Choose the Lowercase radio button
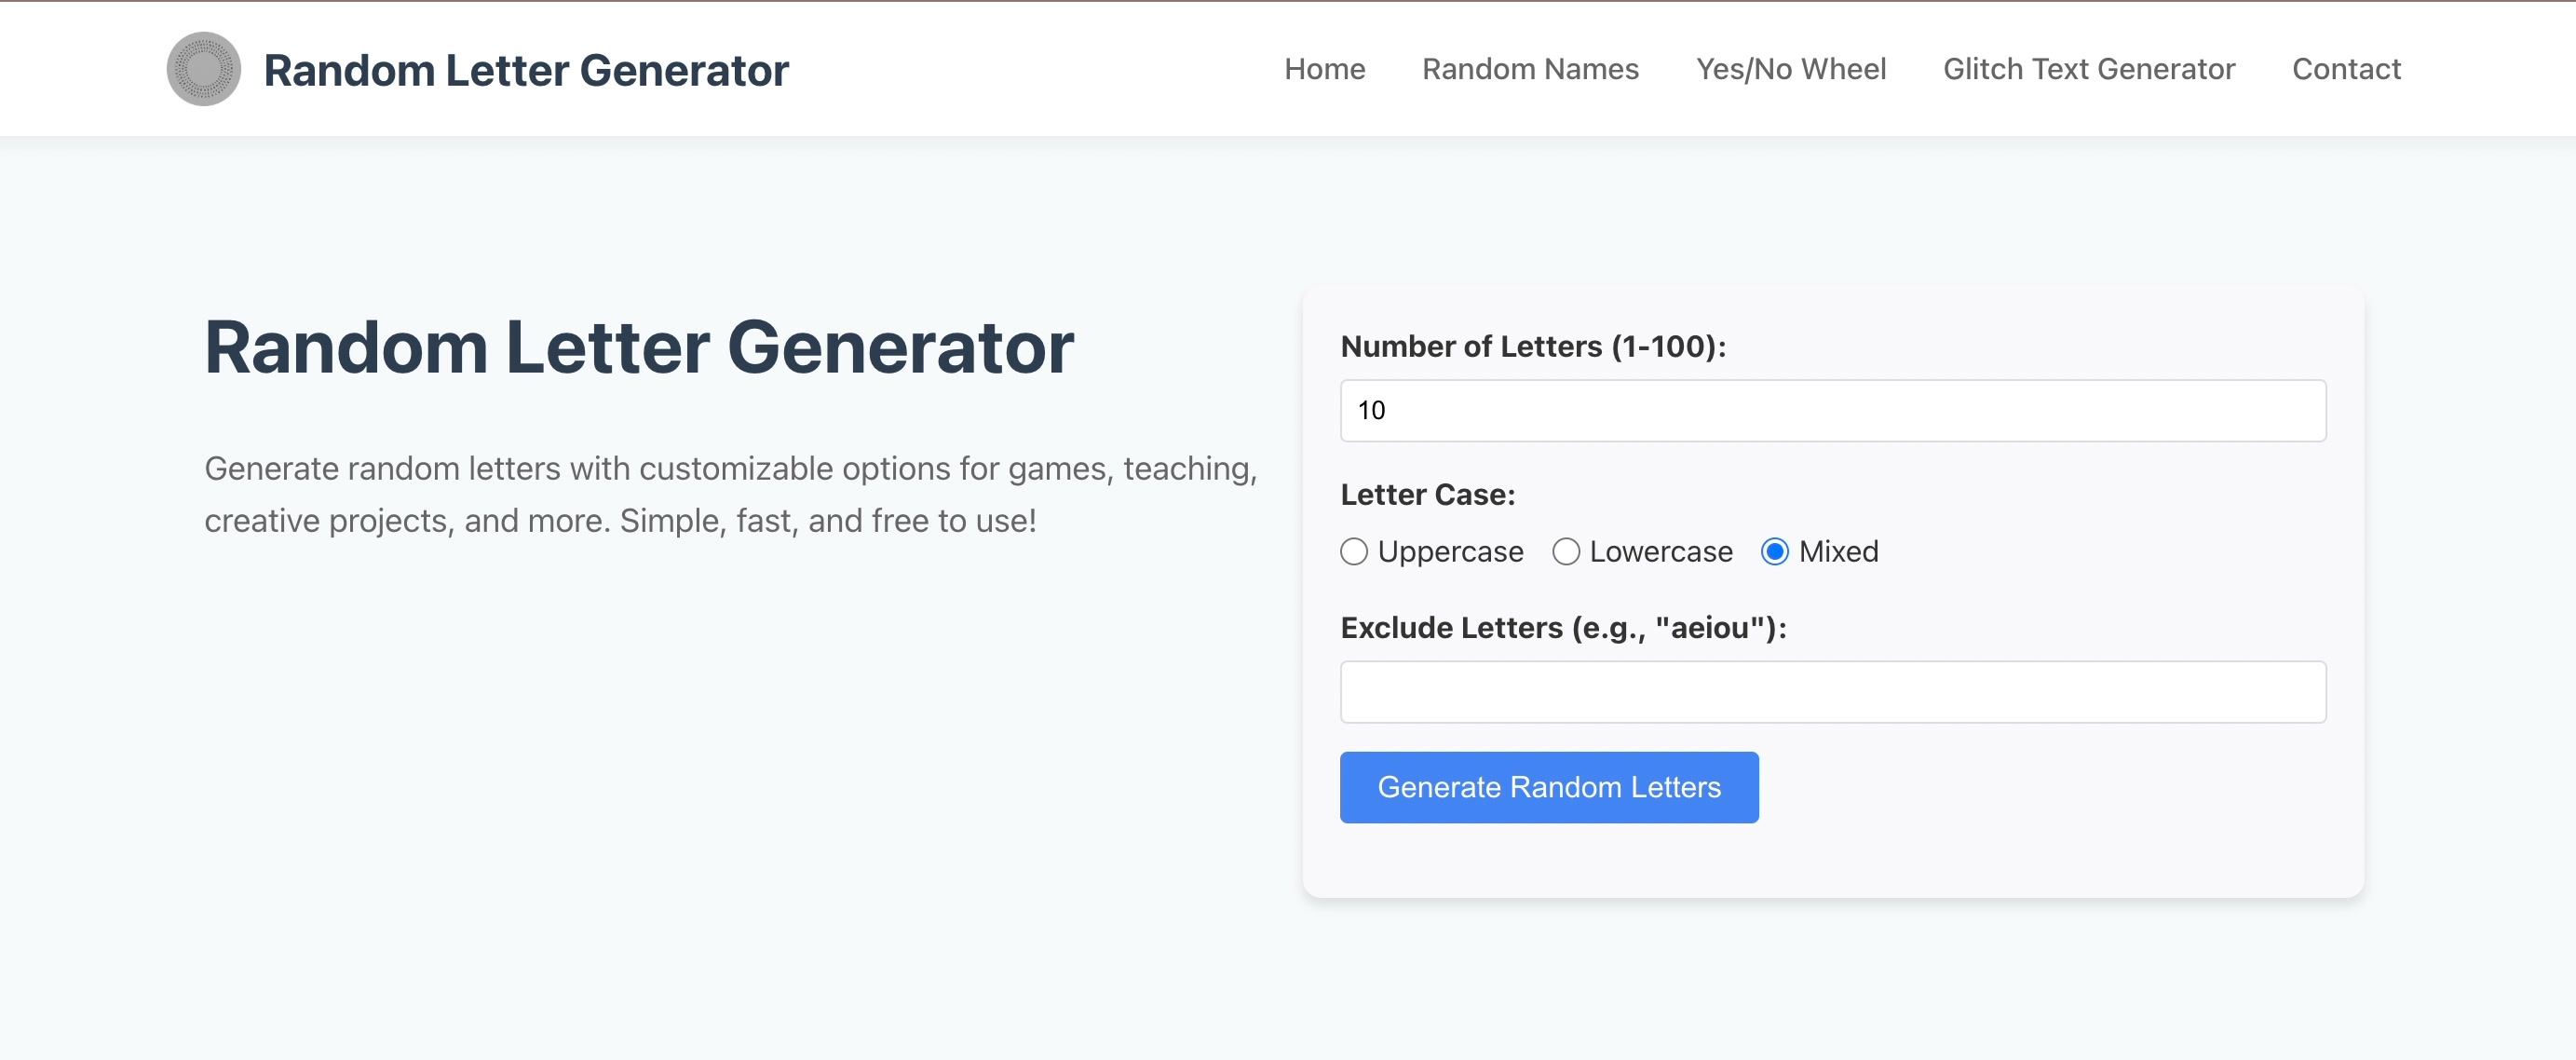 tap(1565, 552)
